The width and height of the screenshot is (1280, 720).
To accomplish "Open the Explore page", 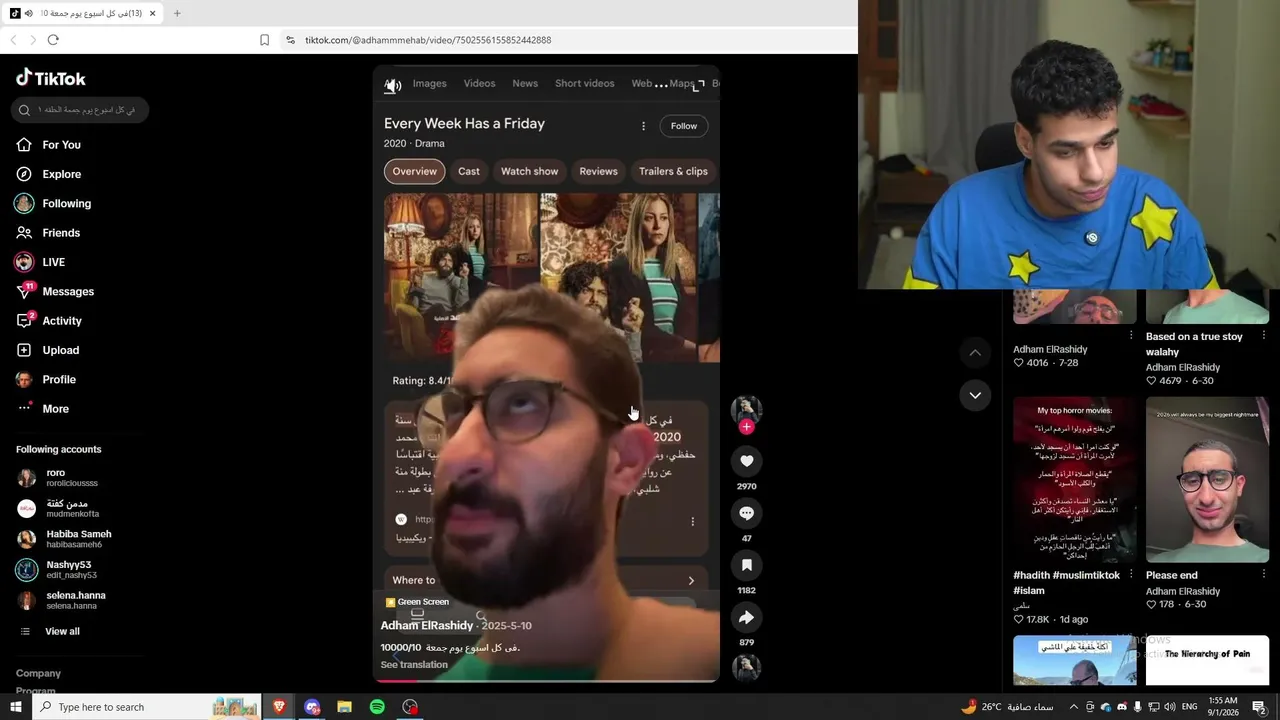I will 61,174.
